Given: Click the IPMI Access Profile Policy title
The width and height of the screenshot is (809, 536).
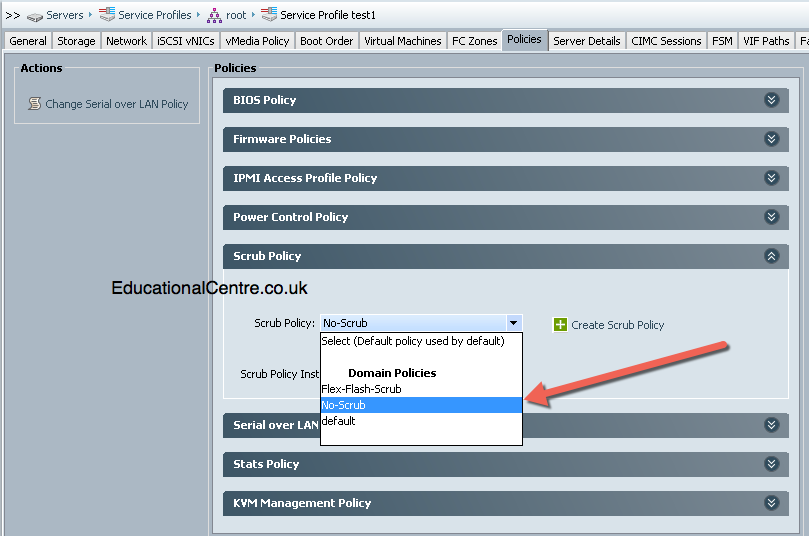Looking at the screenshot, I should pos(305,178).
